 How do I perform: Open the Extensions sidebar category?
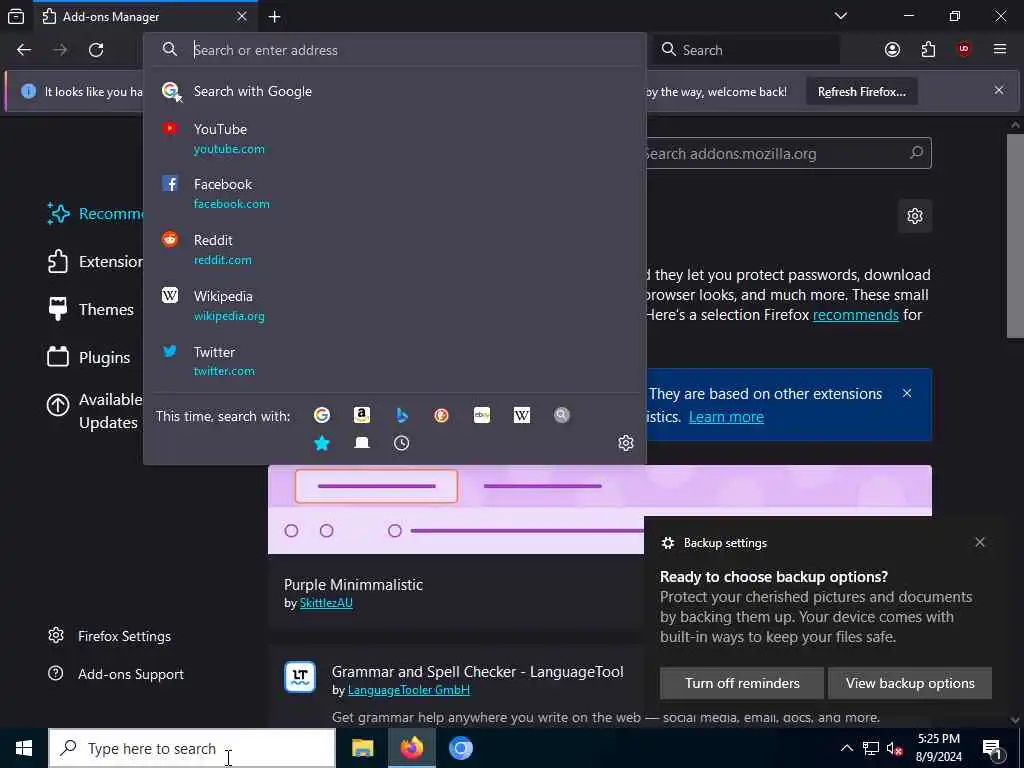tap(95, 262)
